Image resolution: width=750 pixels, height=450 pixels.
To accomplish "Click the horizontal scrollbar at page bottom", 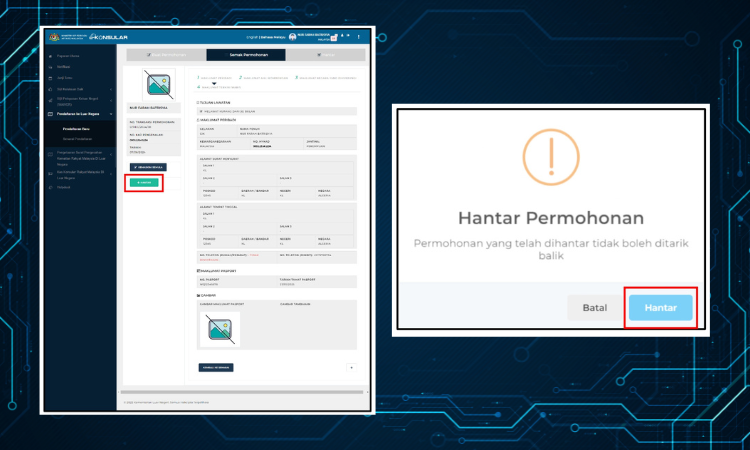I will (242, 392).
